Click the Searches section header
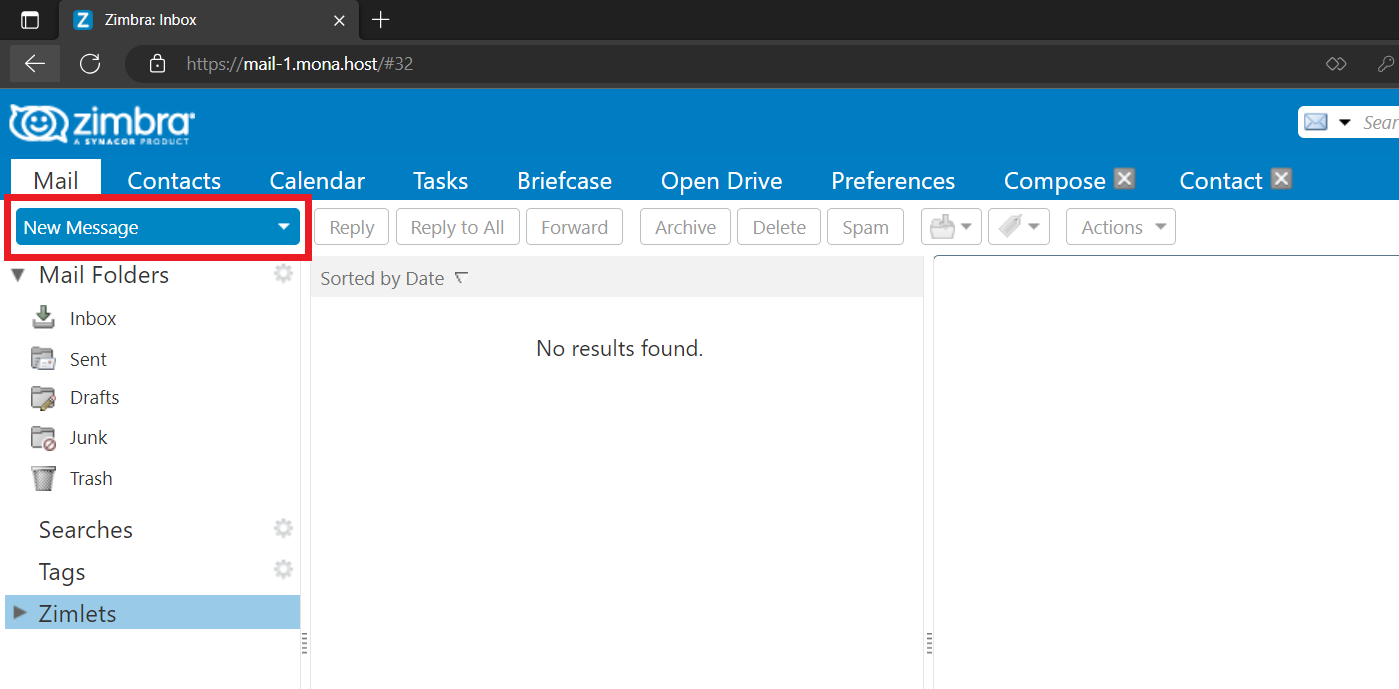This screenshot has height=689, width=1399. point(86,530)
